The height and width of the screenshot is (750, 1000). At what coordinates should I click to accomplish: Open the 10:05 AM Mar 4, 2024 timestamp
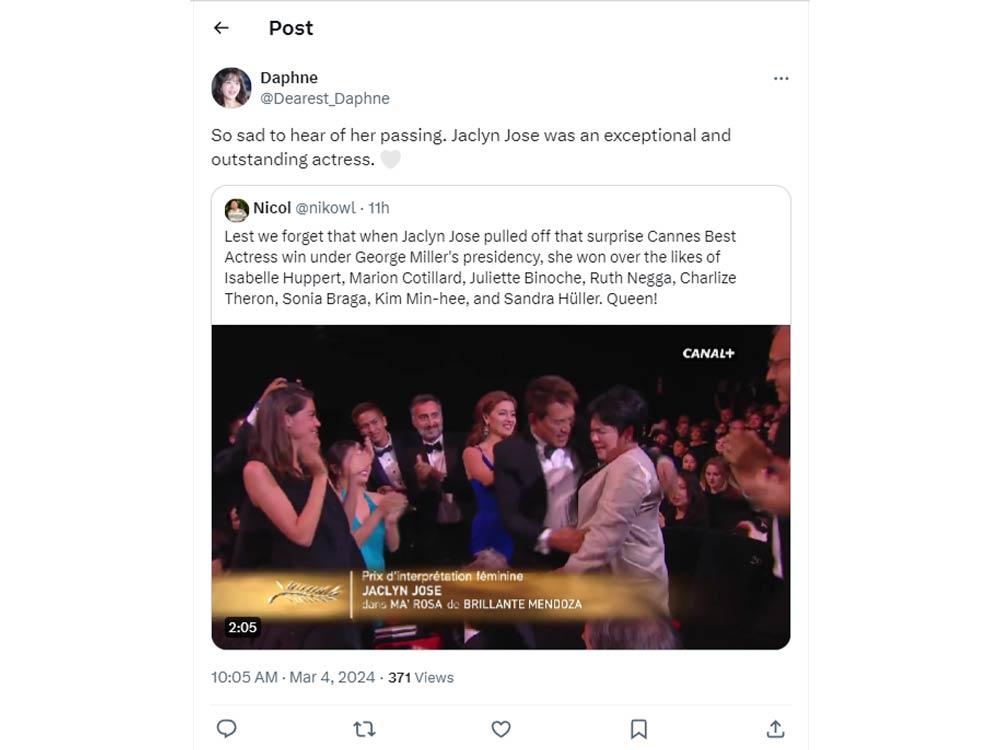point(293,677)
